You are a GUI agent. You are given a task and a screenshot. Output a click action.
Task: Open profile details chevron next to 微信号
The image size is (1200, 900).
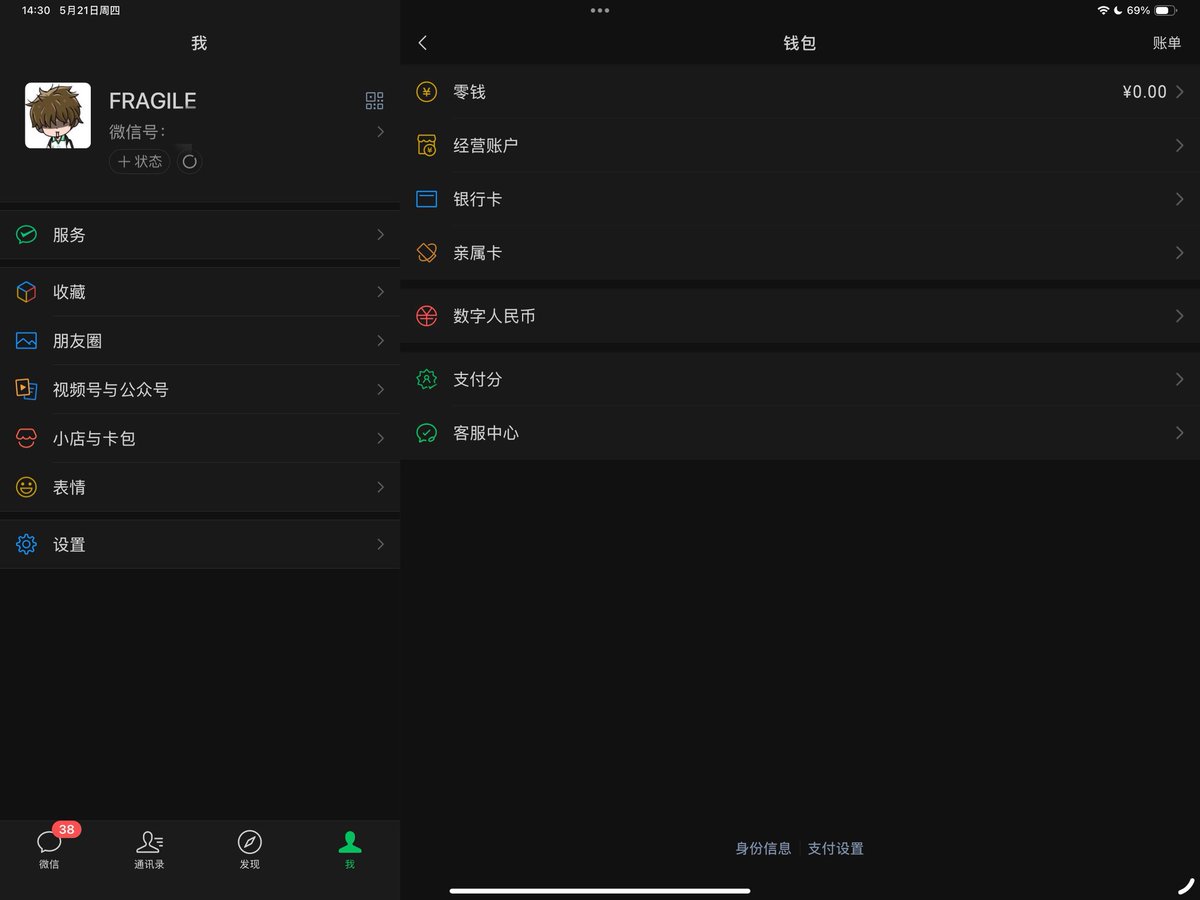coord(380,131)
